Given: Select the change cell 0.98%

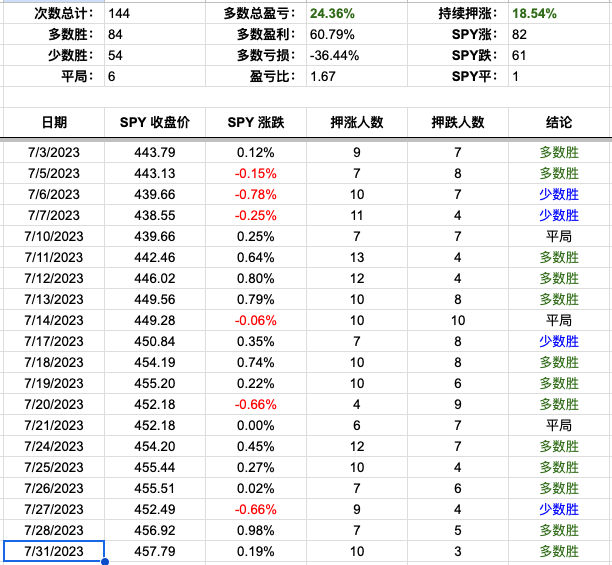Looking at the screenshot, I should click(x=256, y=531).
